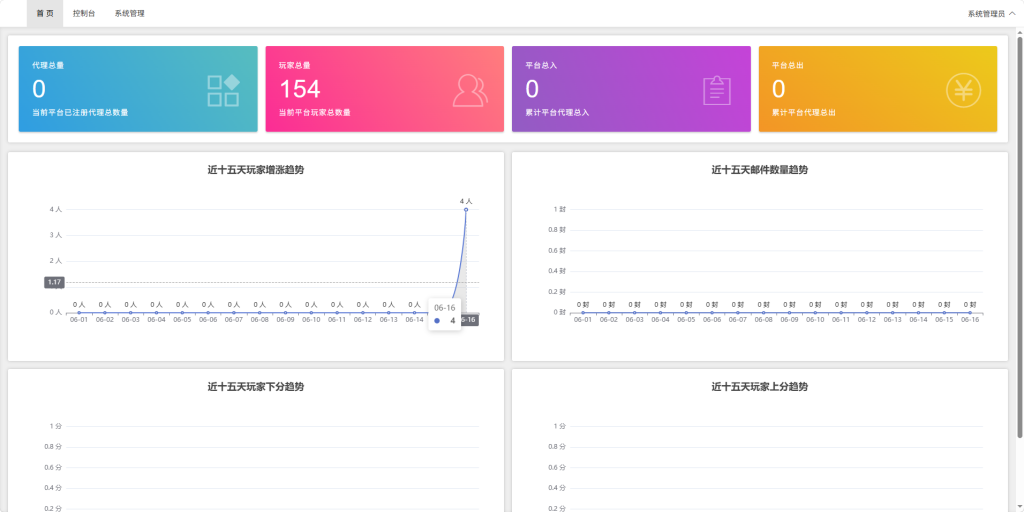Click the 玩家总量 value 154

[300, 89]
